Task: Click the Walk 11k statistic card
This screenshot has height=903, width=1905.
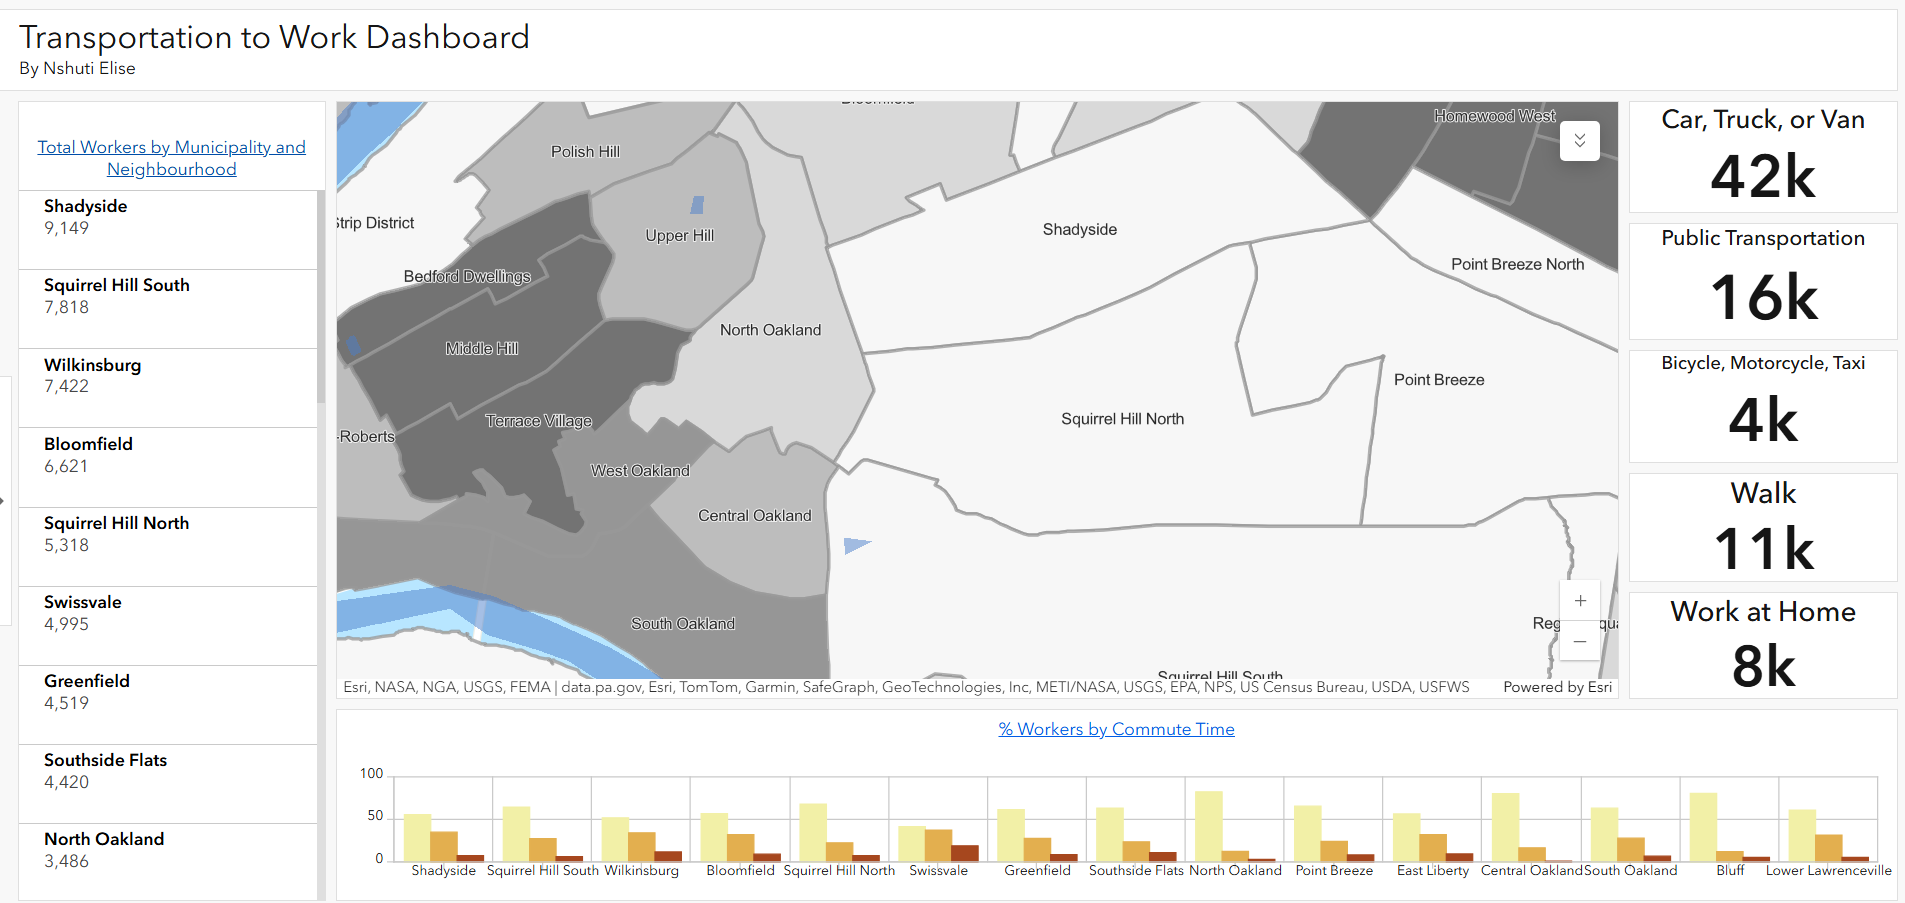Action: pyautogui.click(x=1762, y=527)
